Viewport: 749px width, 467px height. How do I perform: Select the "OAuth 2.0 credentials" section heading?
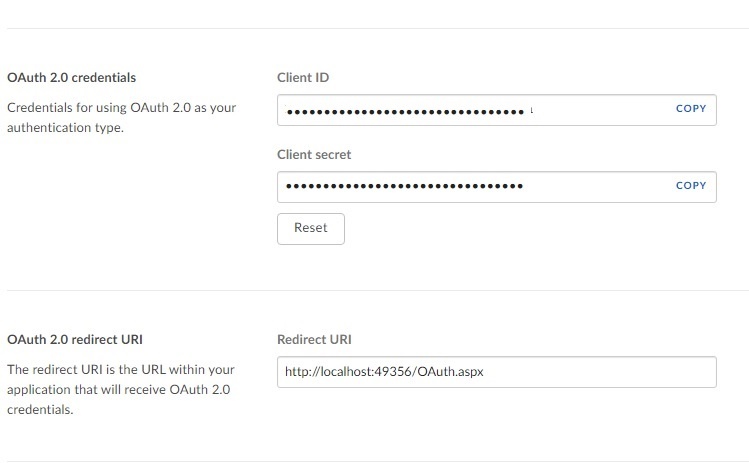(x=71, y=77)
